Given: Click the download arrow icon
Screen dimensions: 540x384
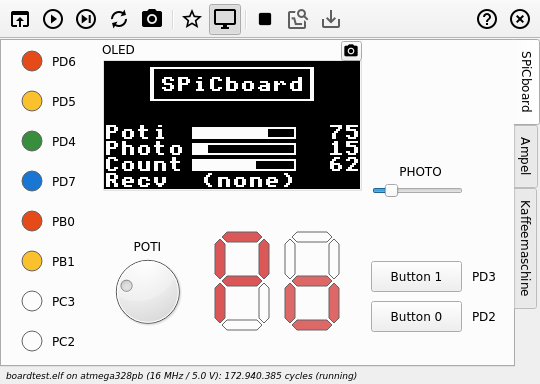Looking at the screenshot, I should 331,19.
